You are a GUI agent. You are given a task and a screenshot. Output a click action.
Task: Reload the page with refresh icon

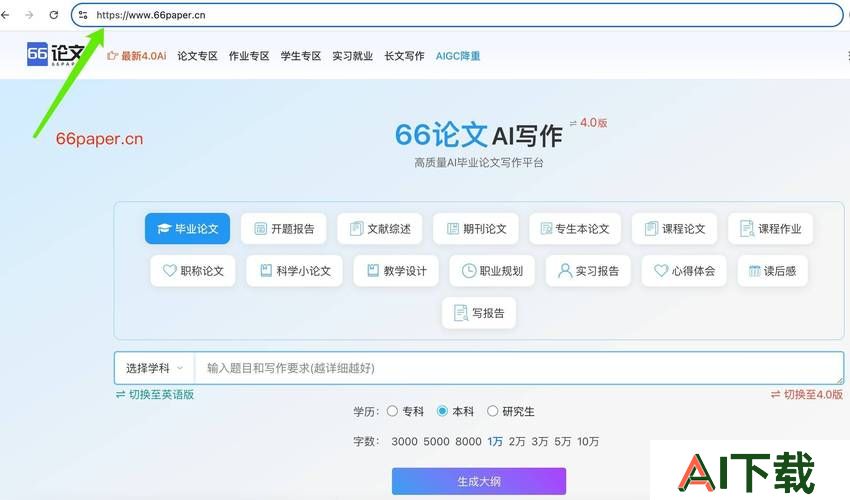[54, 15]
